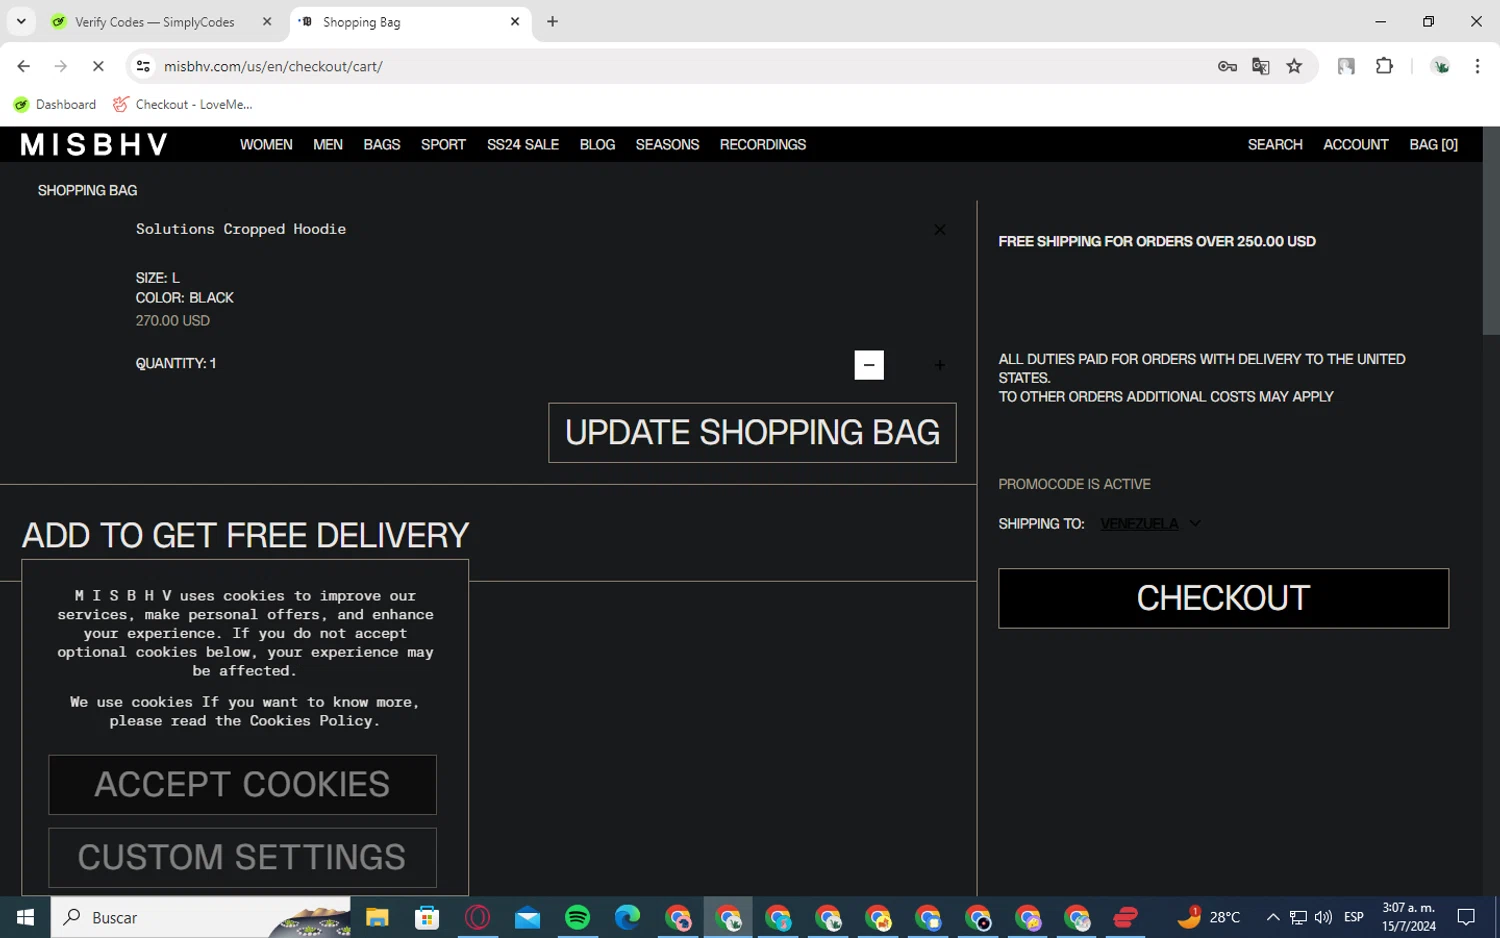Close the Shopping Bag tab

(x=515, y=22)
